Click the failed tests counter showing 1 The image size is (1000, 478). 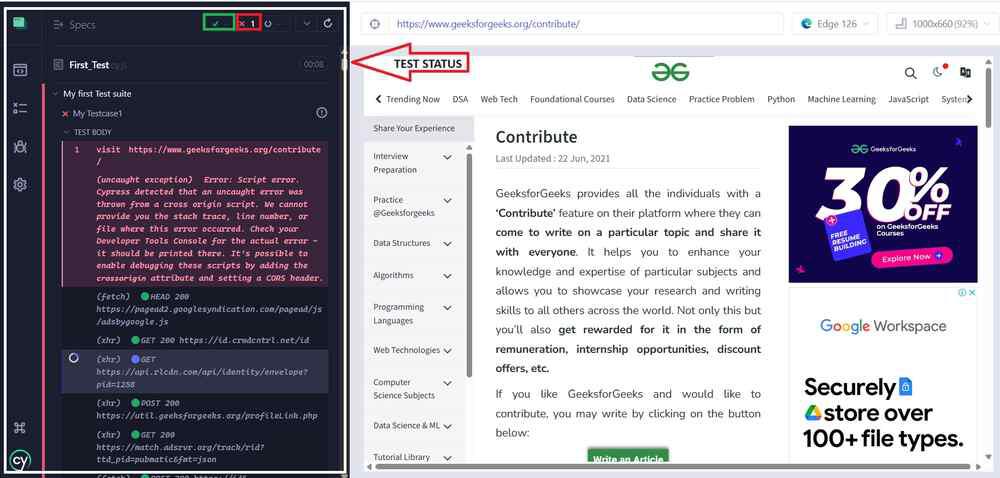coord(249,23)
